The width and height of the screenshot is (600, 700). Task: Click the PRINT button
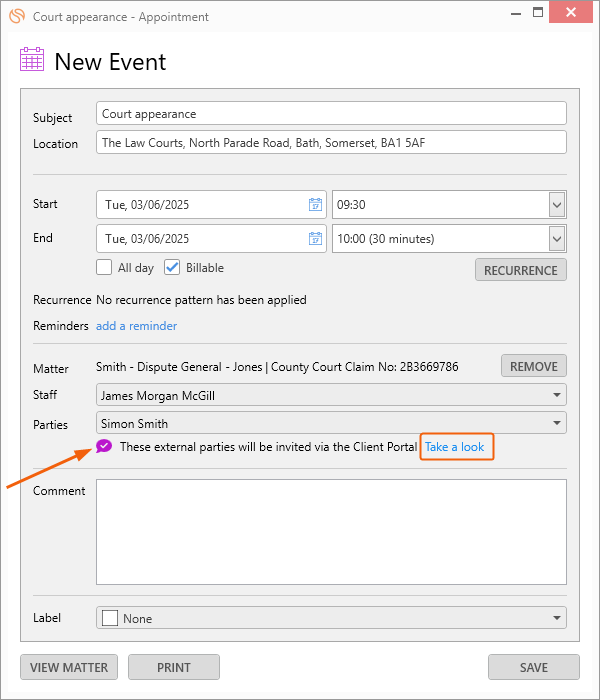click(x=174, y=667)
